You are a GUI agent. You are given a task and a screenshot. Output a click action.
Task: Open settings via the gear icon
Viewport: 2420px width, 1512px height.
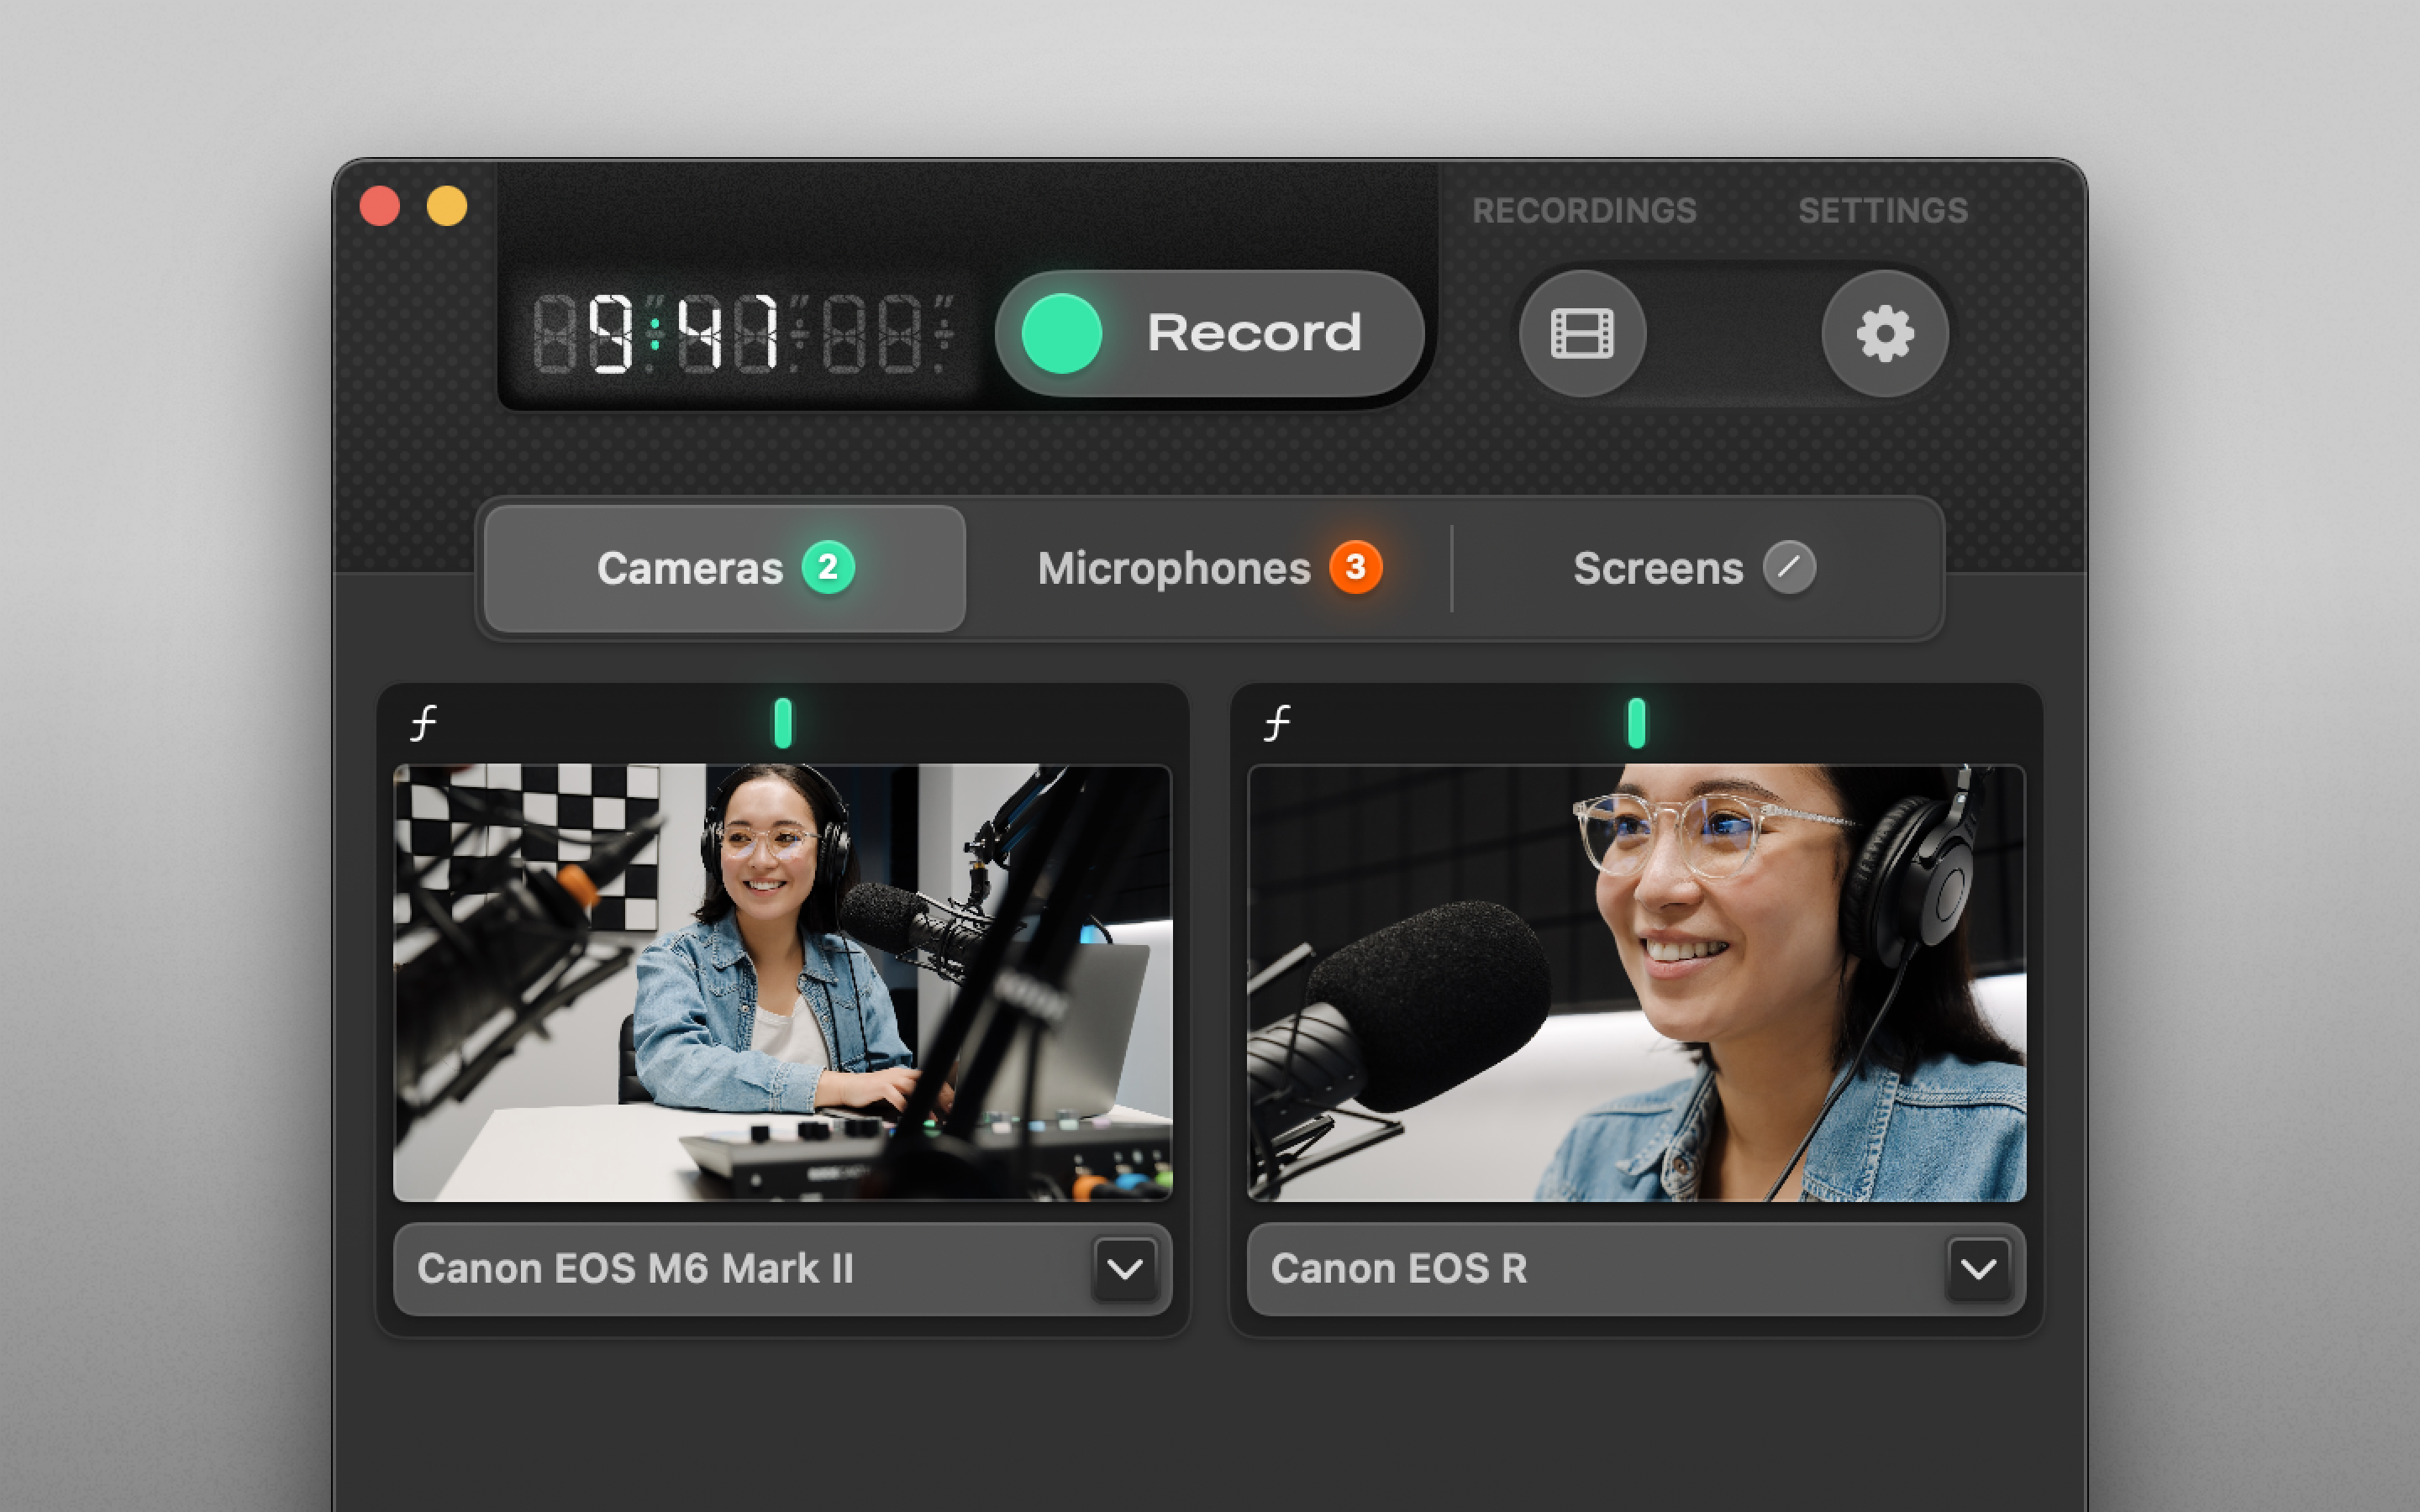1884,333
